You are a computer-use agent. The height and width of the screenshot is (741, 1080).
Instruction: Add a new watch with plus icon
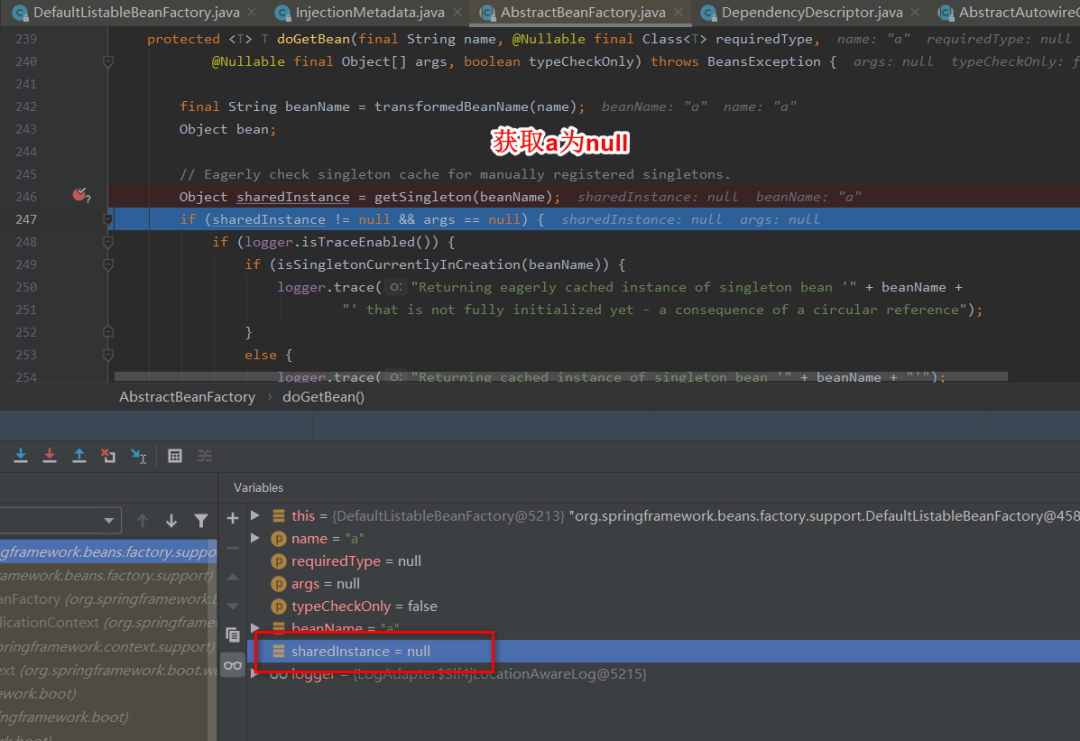click(233, 518)
